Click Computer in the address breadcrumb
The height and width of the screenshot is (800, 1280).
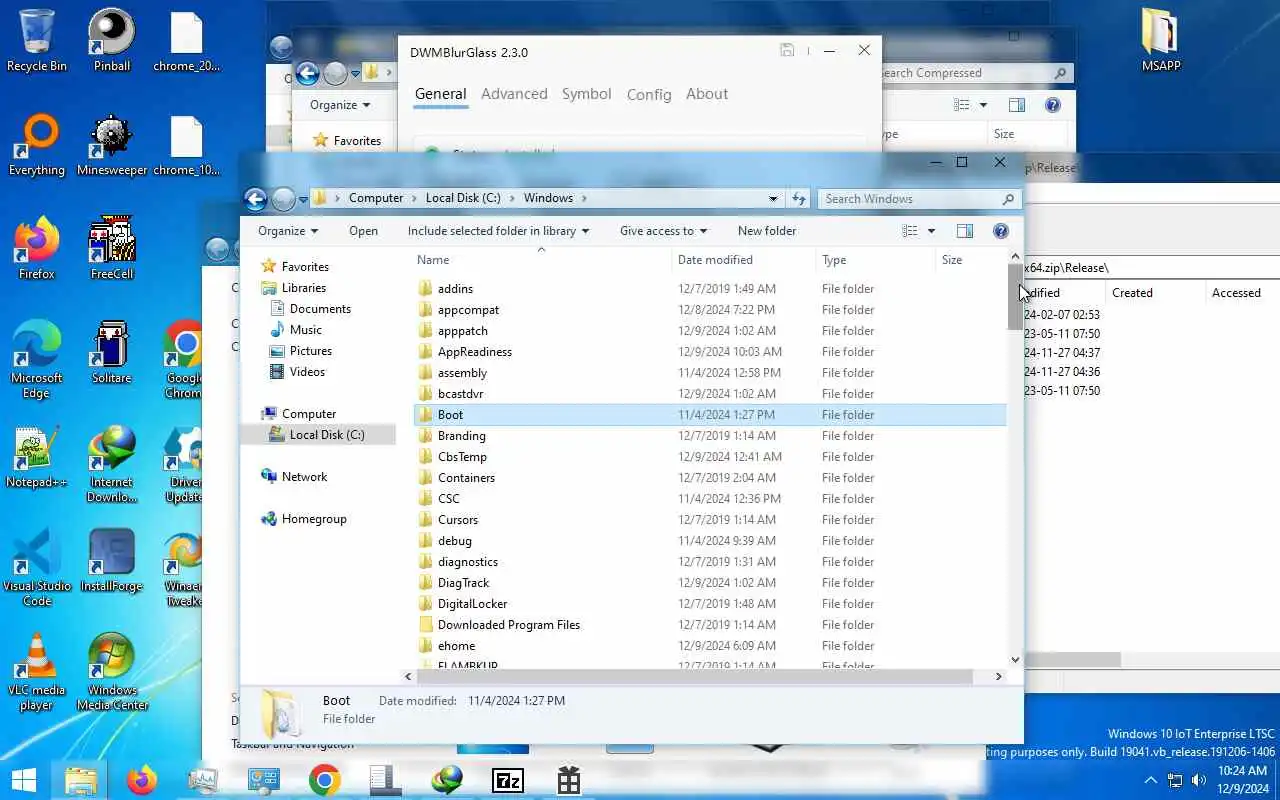376,198
